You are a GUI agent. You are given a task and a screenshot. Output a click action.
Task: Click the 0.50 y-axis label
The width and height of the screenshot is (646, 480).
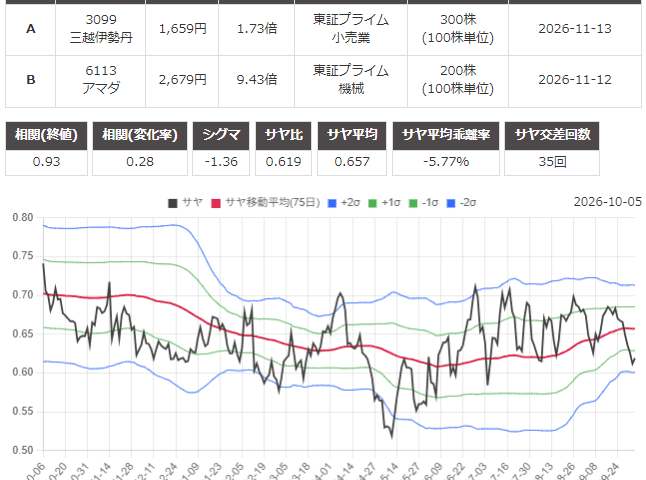click(23, 450)
